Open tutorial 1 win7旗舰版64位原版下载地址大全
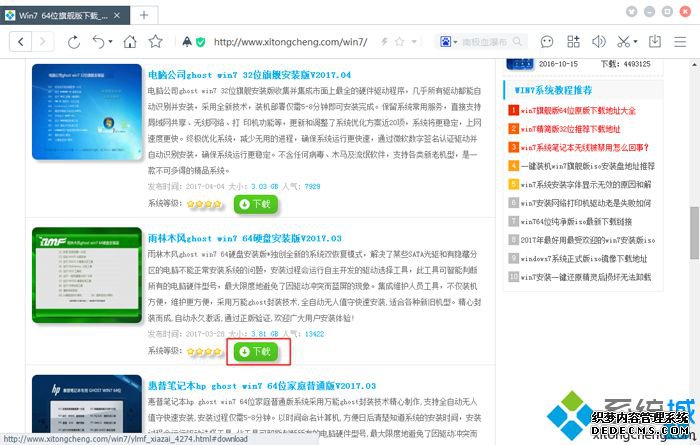Screen dimensions: 700x445 click(578, 110)
